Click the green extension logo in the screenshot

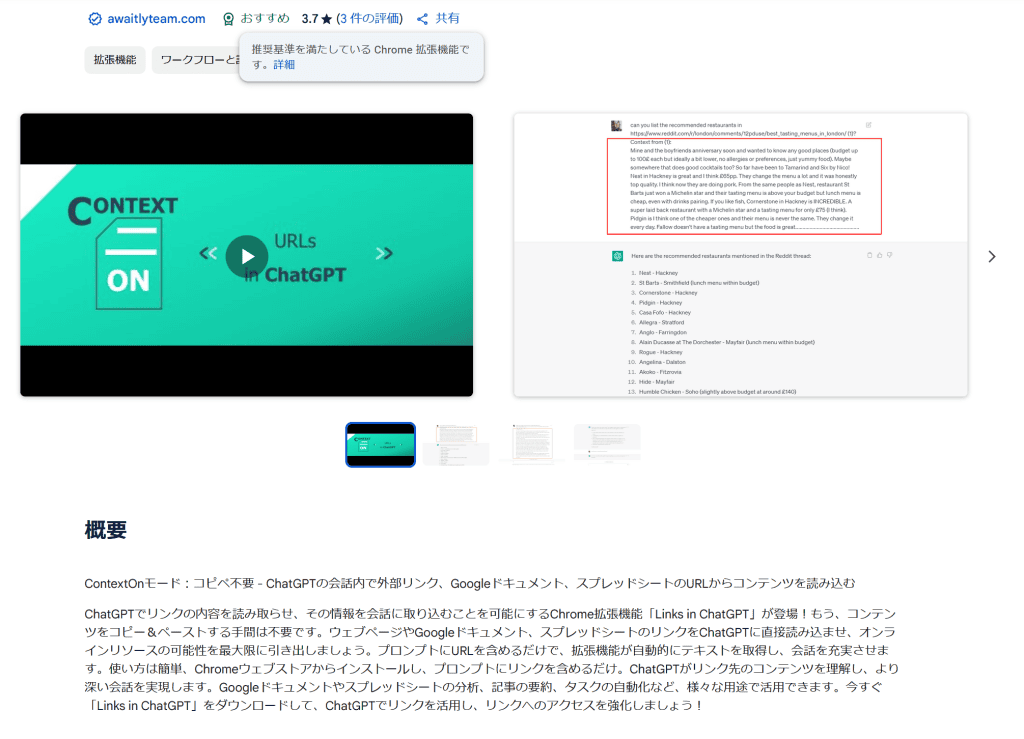617,256
